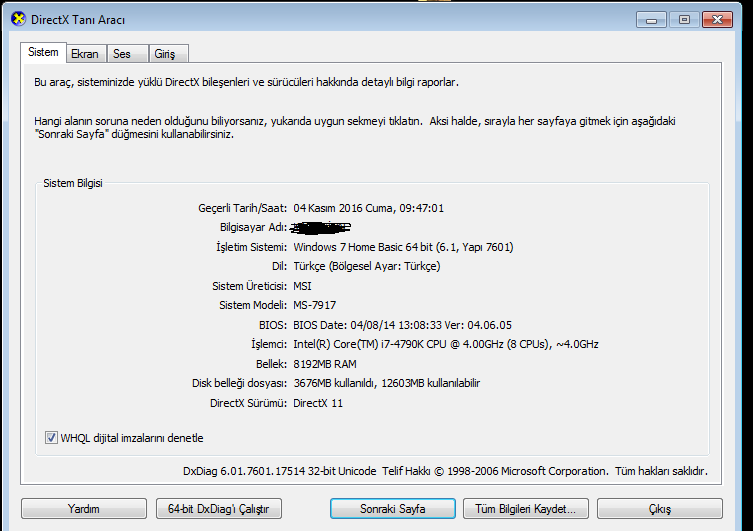Switch to the Sistem tab

coord(43,52)
